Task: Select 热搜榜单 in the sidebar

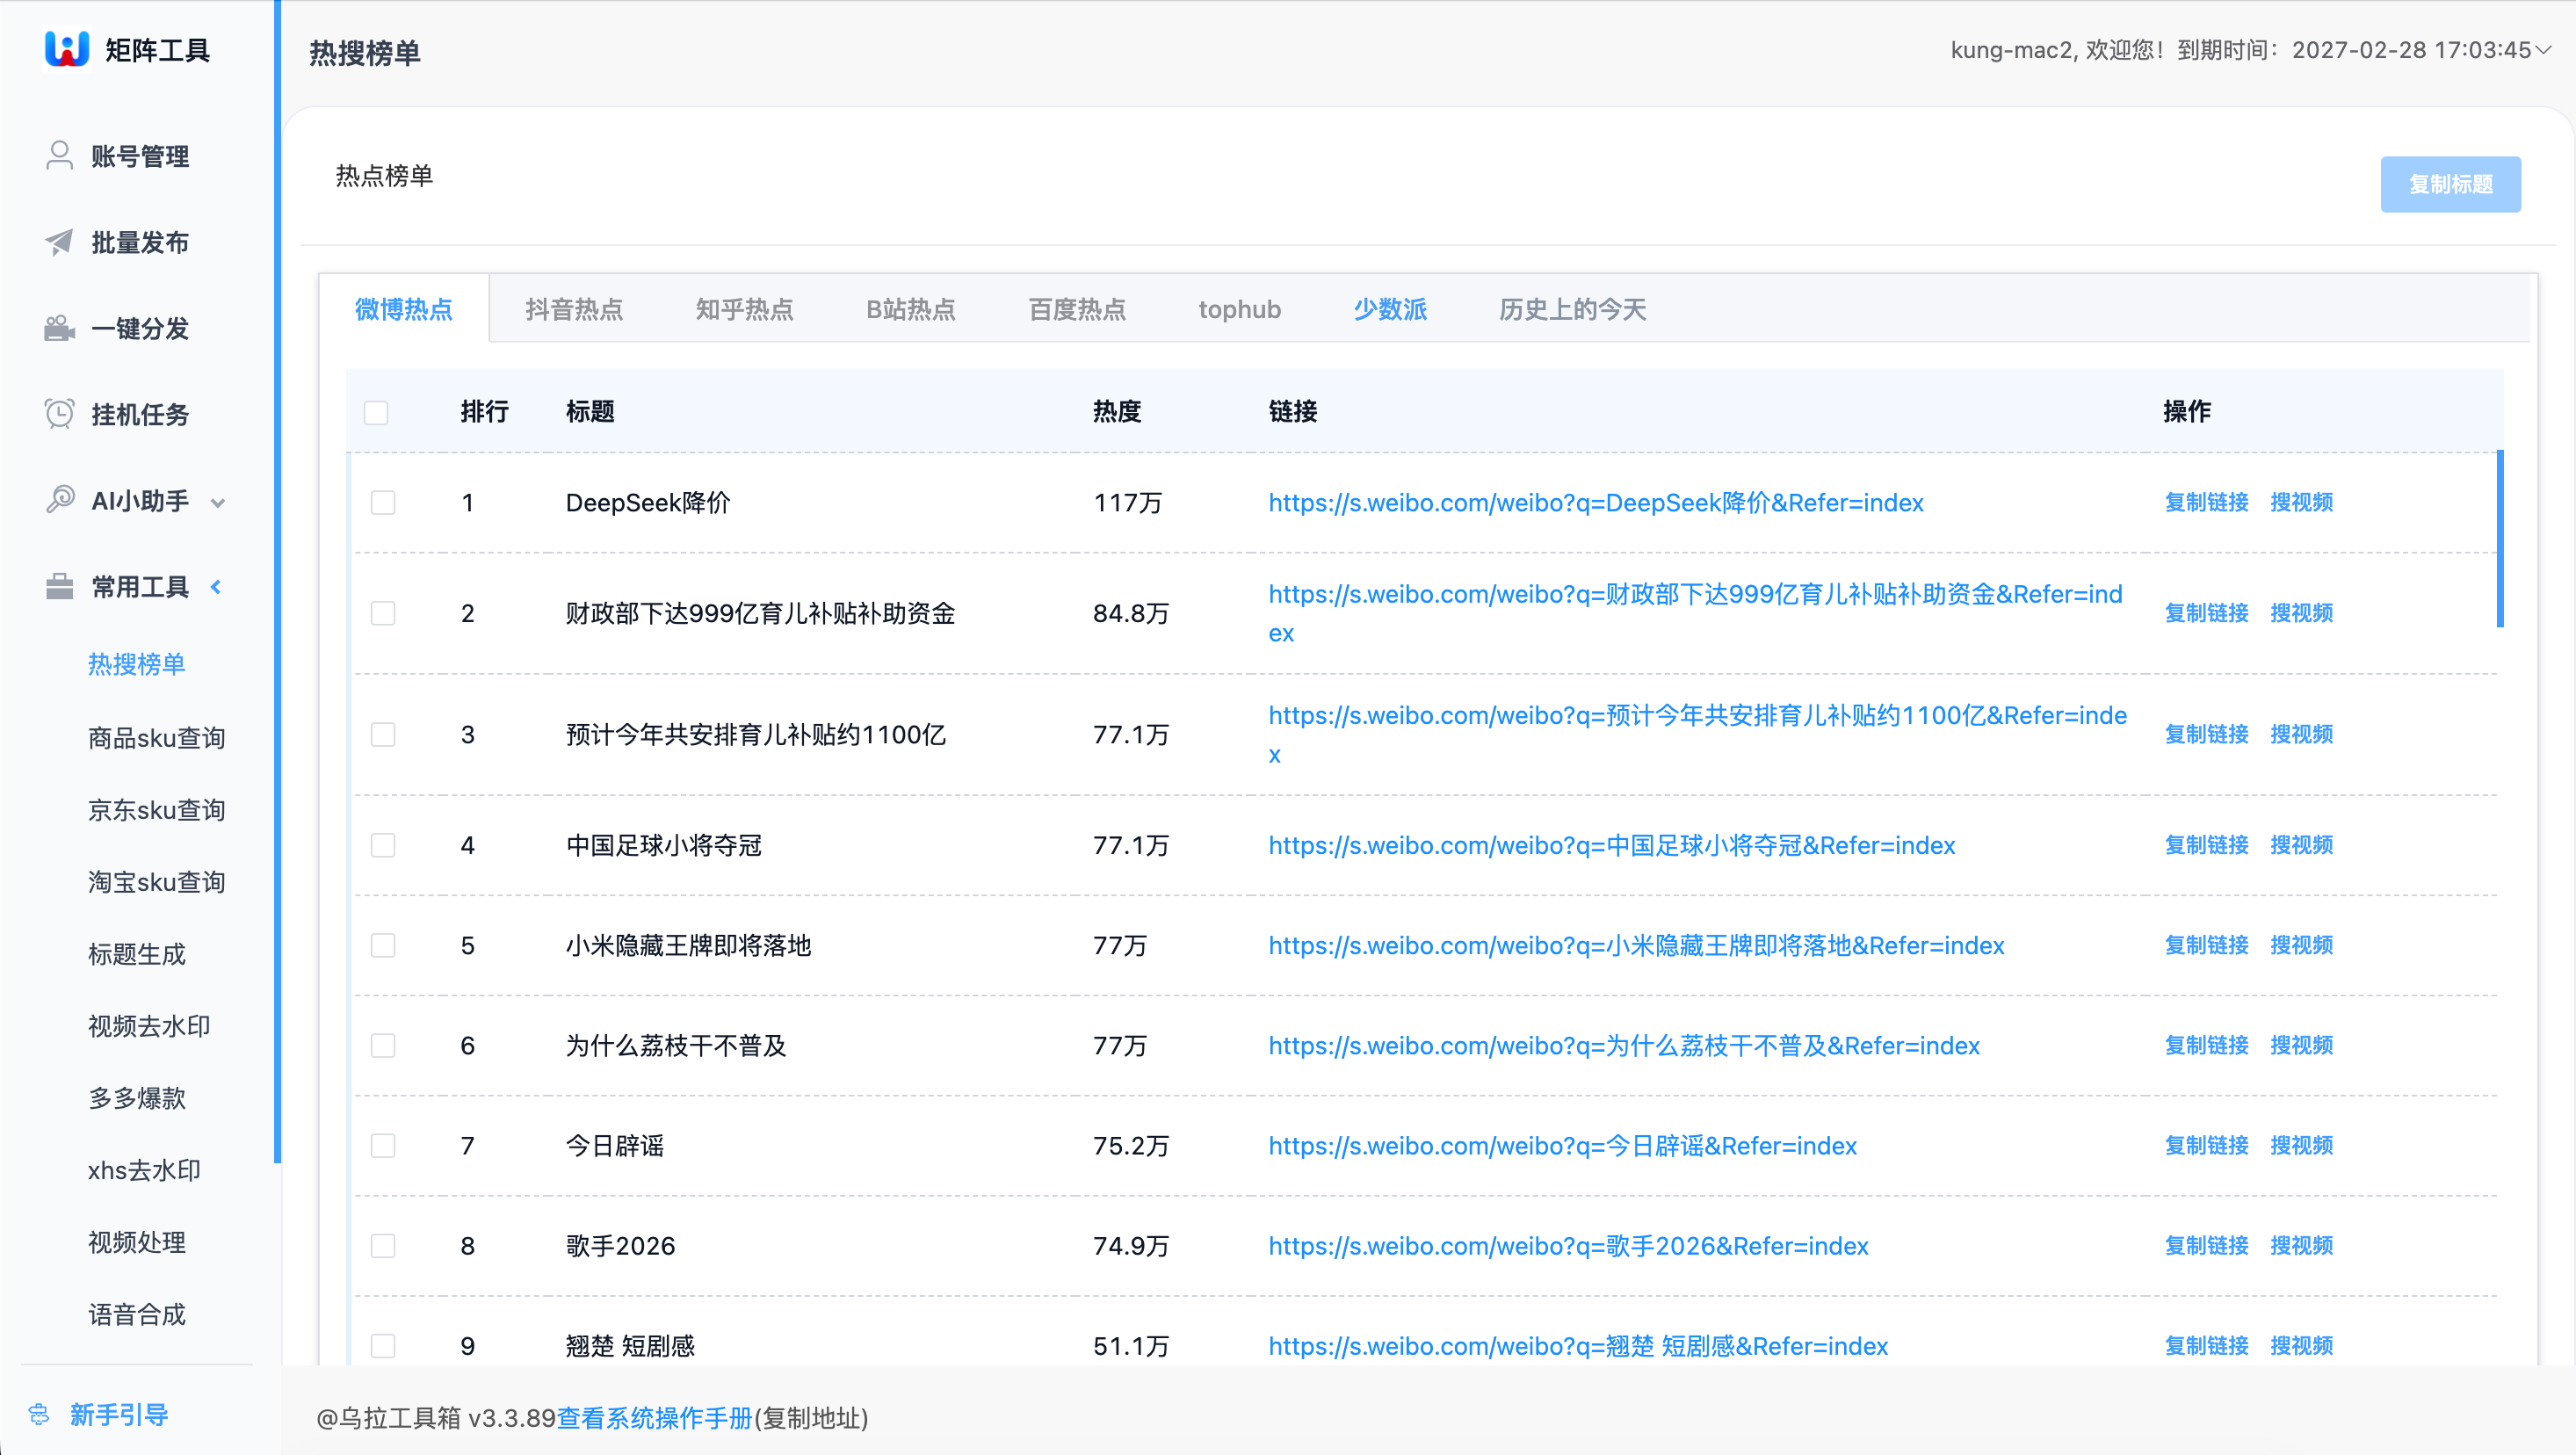Action: point(137,664)
